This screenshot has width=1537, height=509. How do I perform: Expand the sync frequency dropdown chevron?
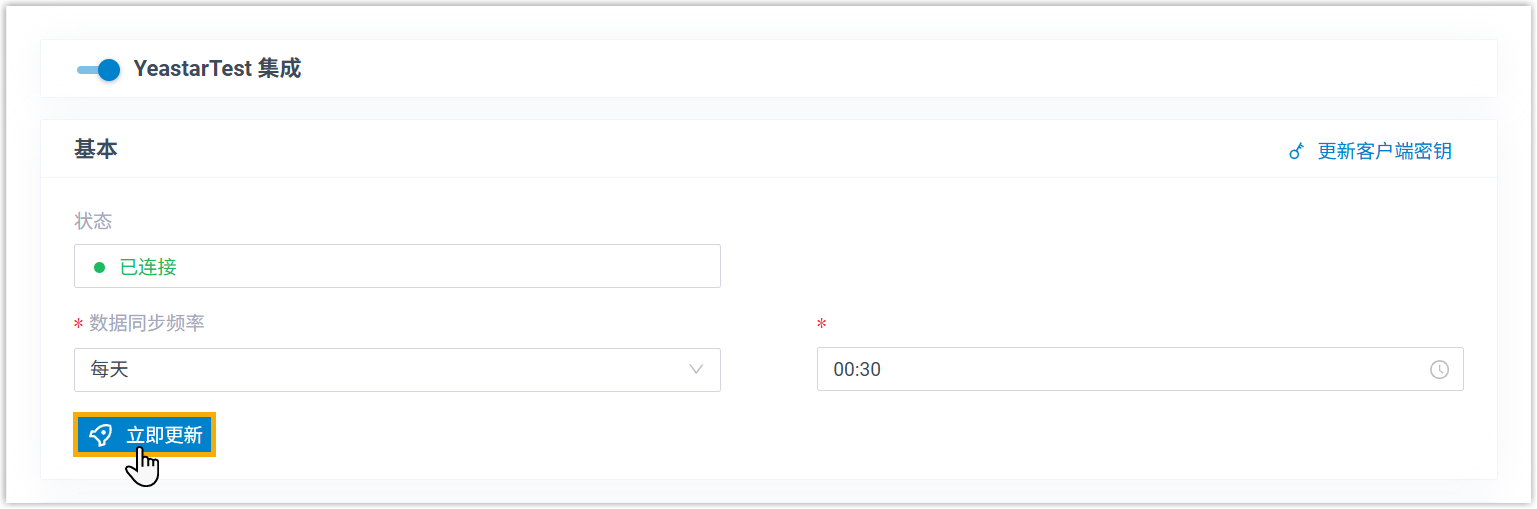(x=696, y=370)
